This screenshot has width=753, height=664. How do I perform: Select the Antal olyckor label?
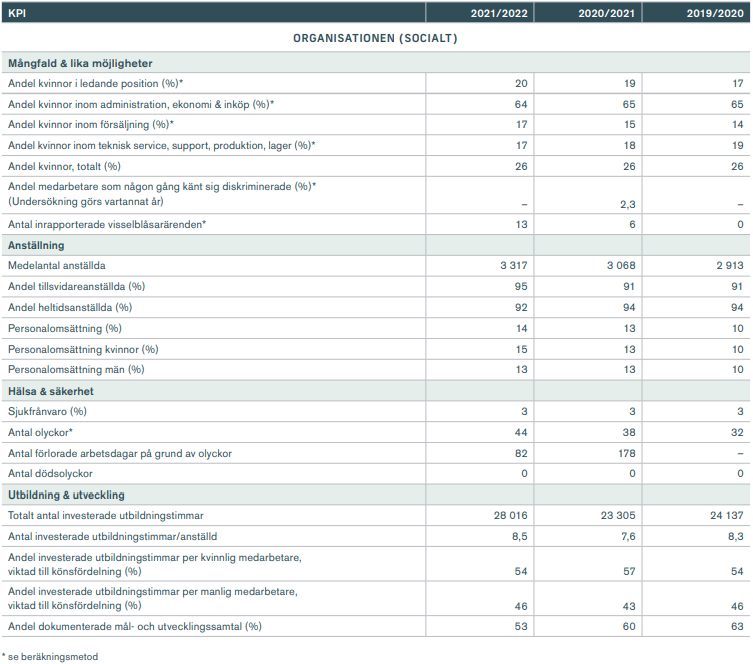(40, 433)
